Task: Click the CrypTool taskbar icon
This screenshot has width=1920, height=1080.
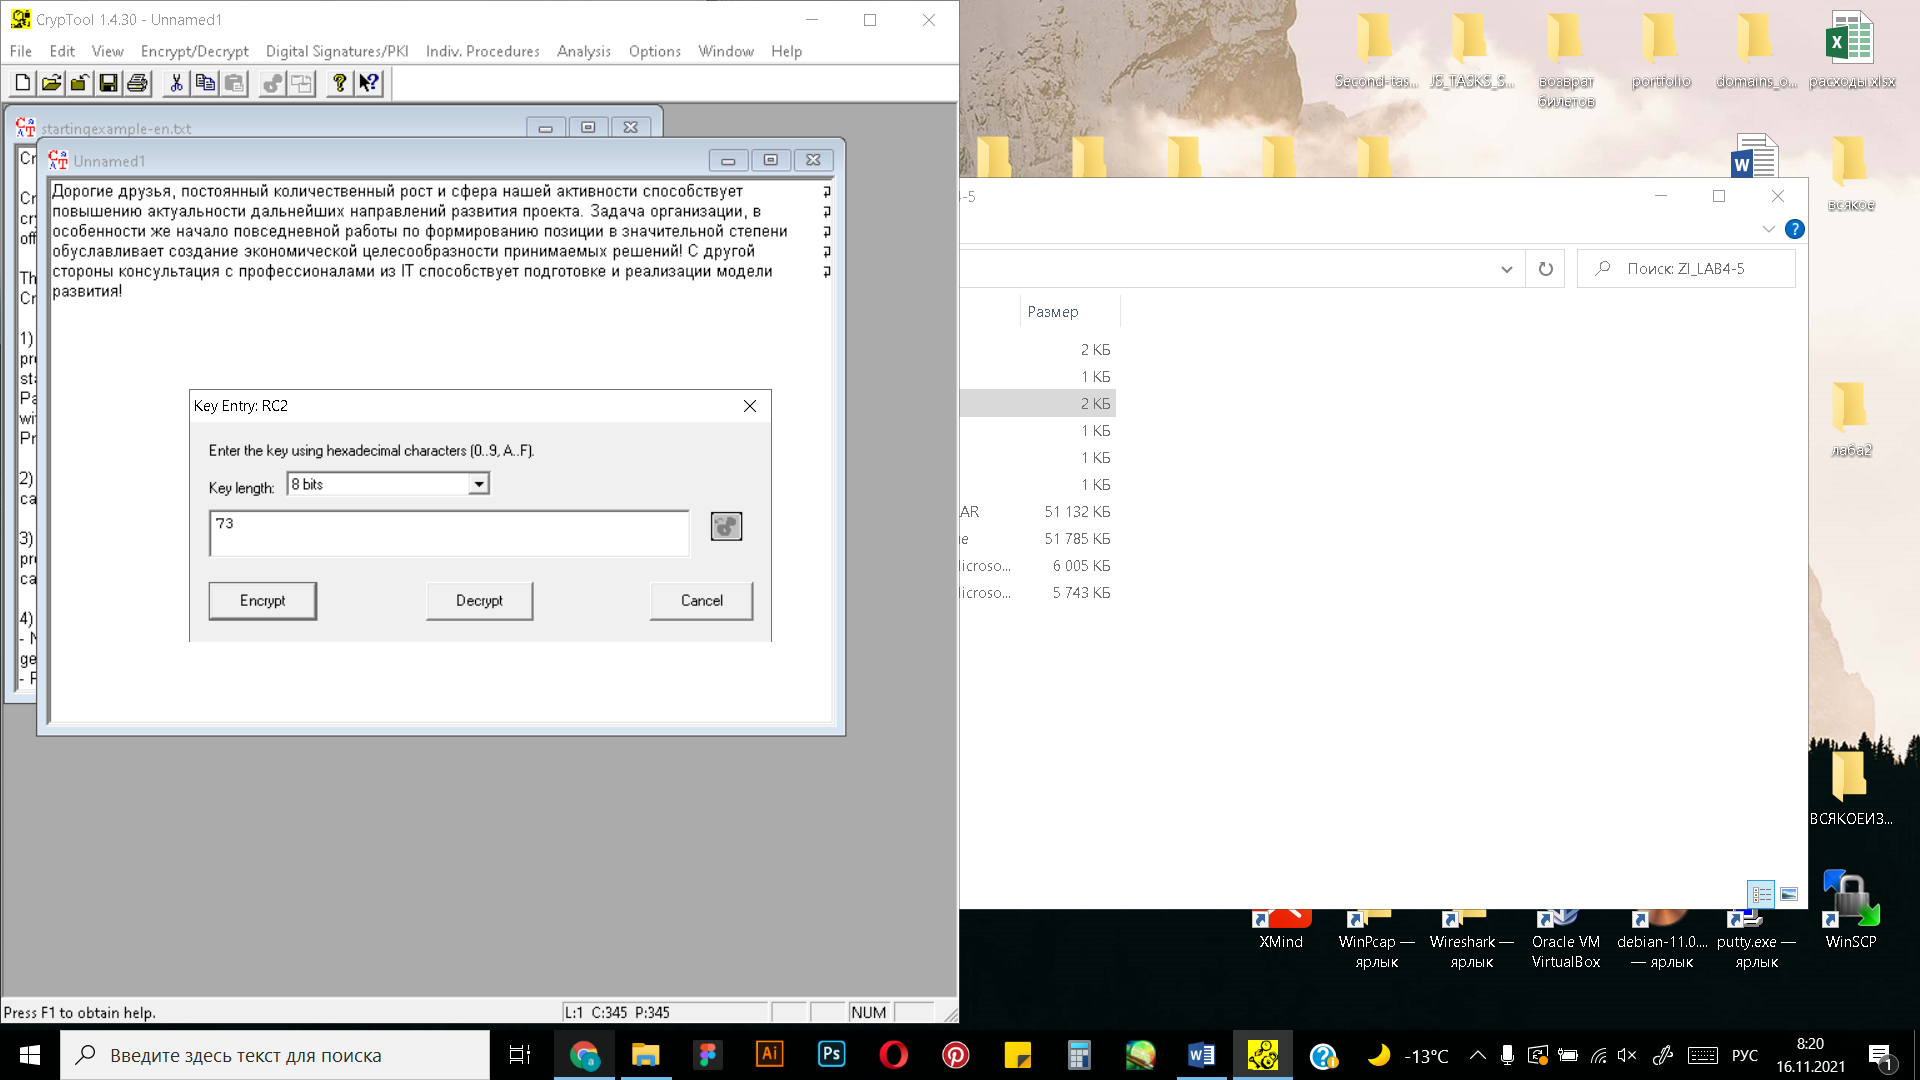Action: tap(1263, 1055)
